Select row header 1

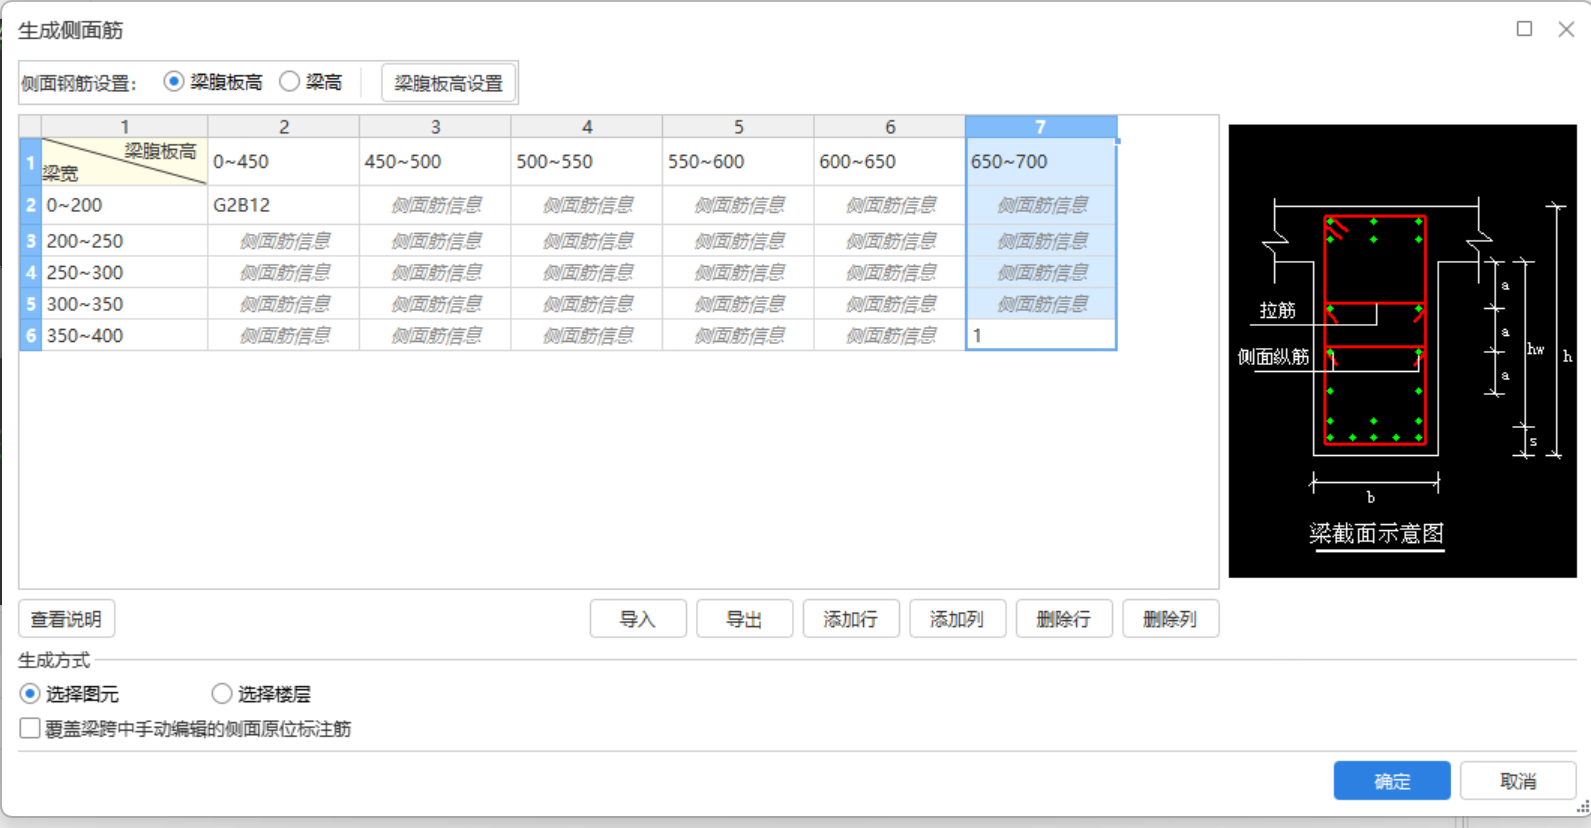(x=30, y=161)
